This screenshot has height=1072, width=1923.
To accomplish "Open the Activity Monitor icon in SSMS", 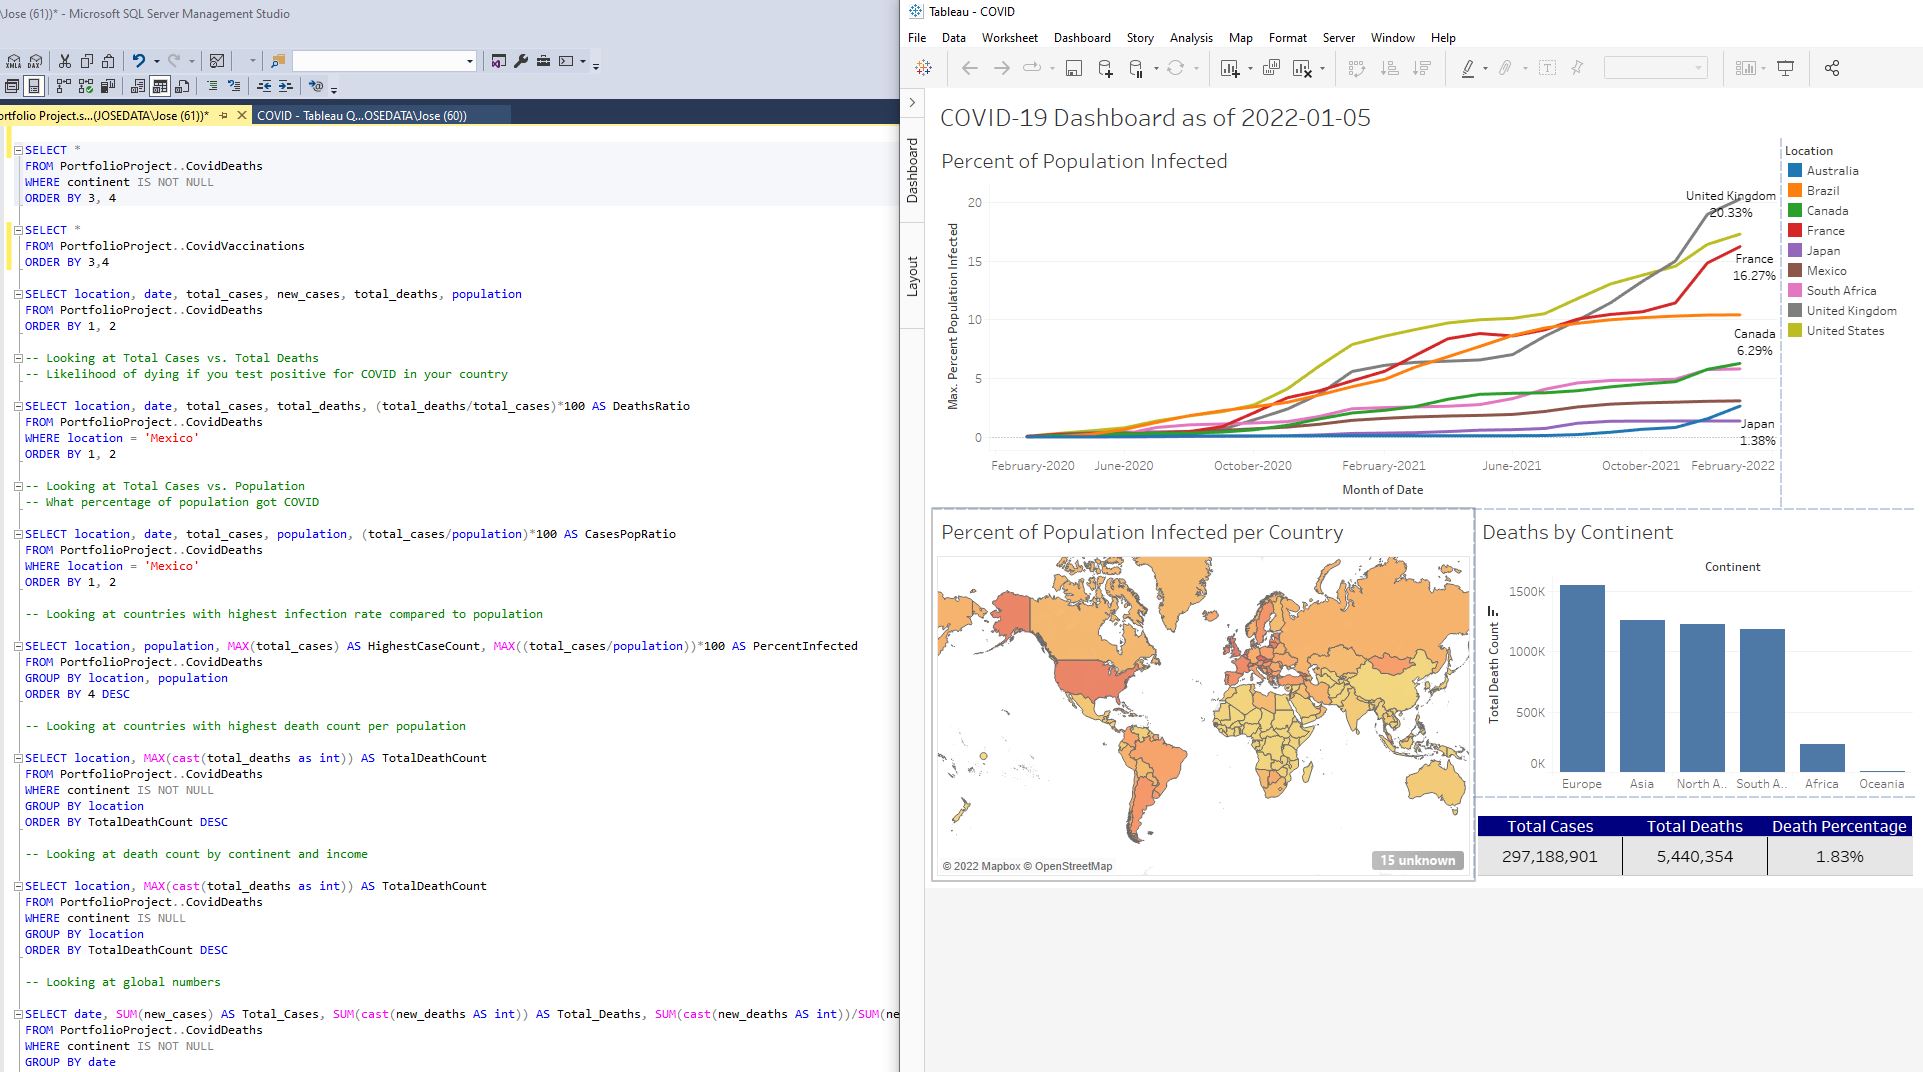I will tap(217, 61).
